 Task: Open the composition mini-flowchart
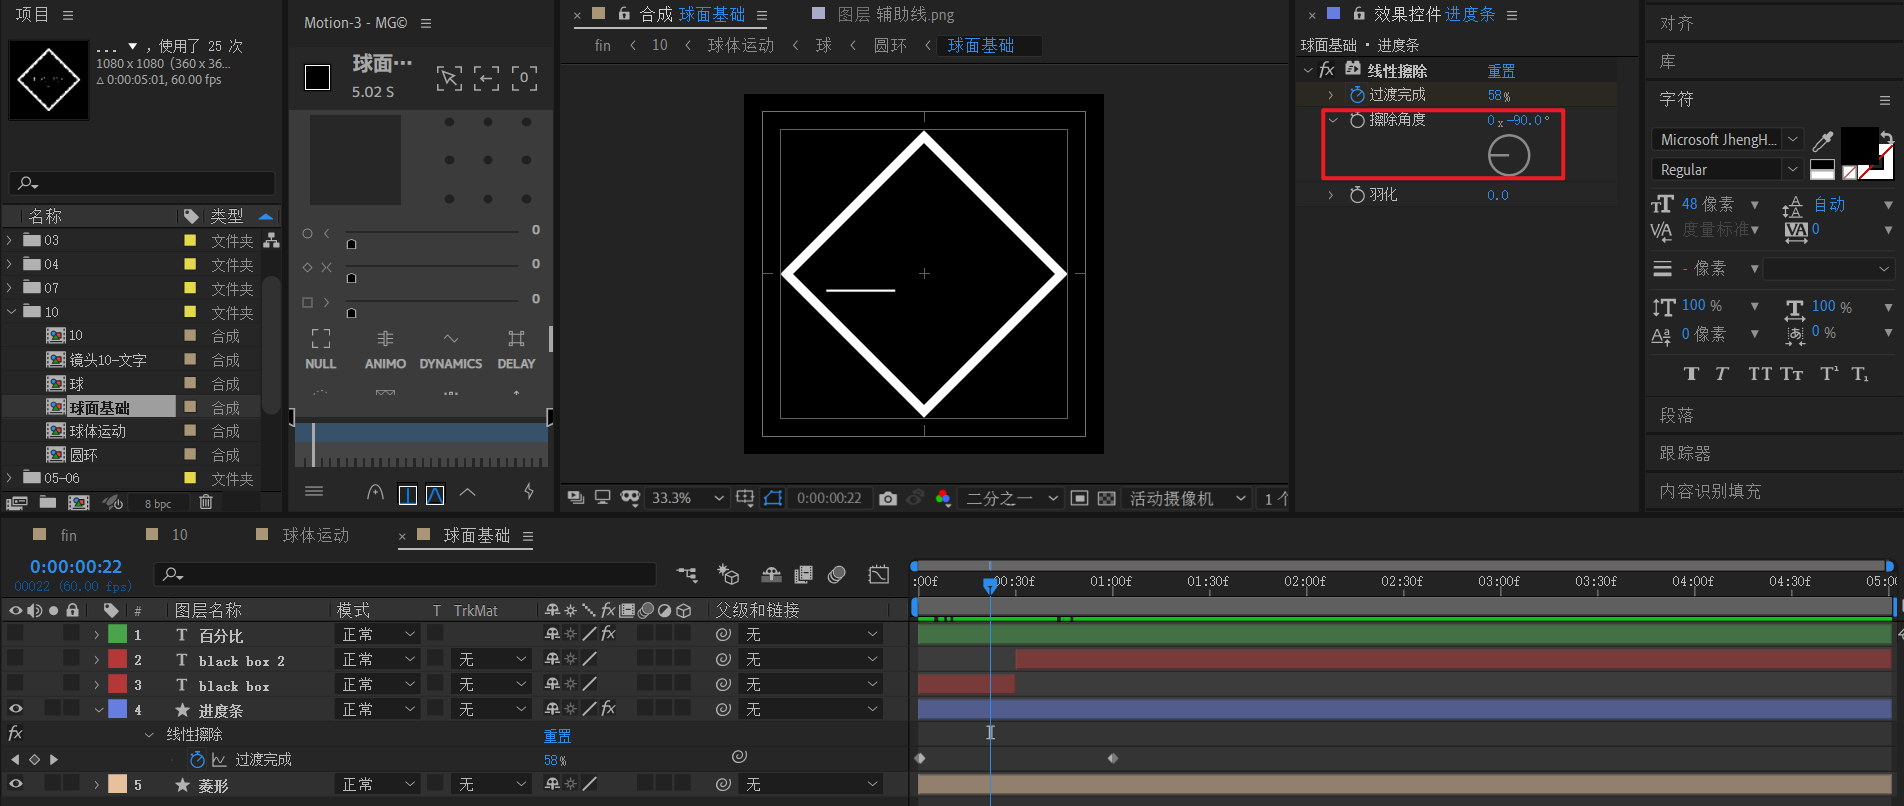pos(687,574)
